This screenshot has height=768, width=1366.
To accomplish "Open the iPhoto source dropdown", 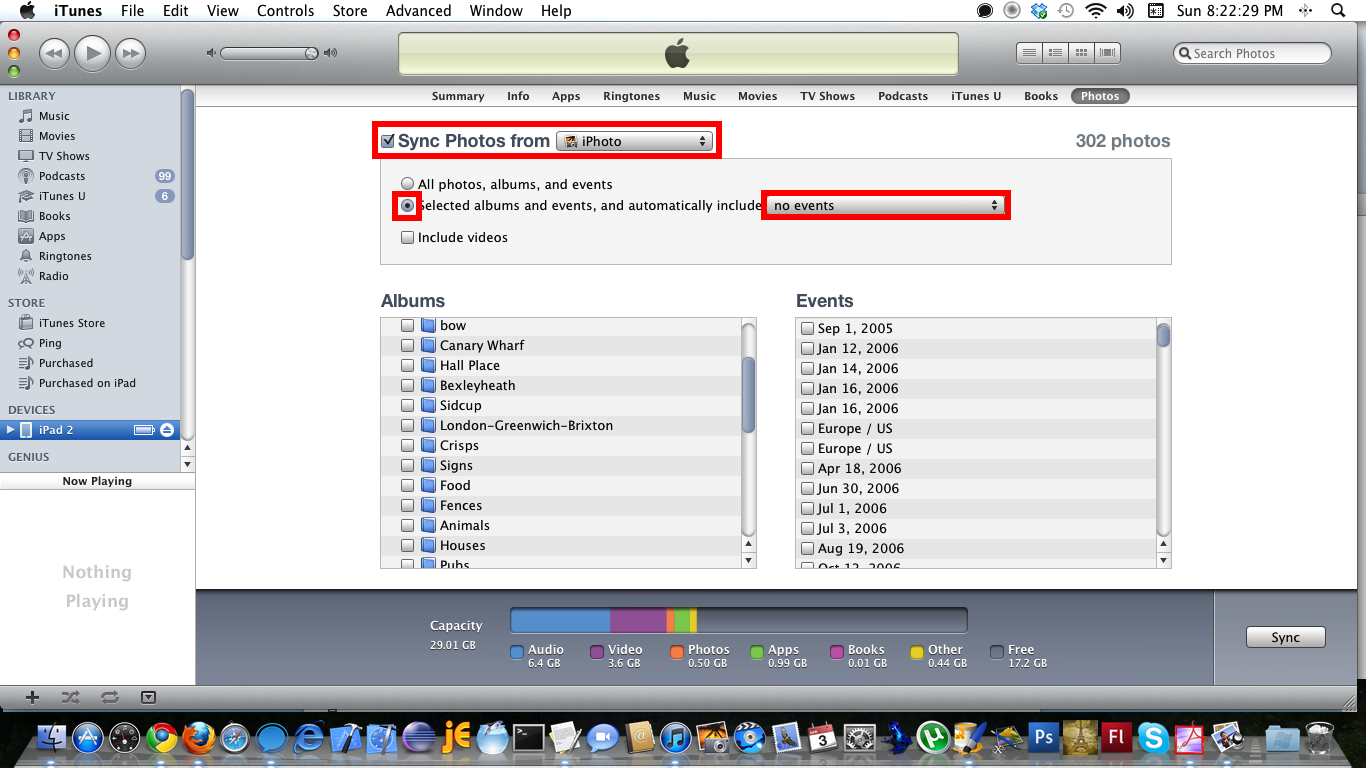I will [x=632, y=142].
